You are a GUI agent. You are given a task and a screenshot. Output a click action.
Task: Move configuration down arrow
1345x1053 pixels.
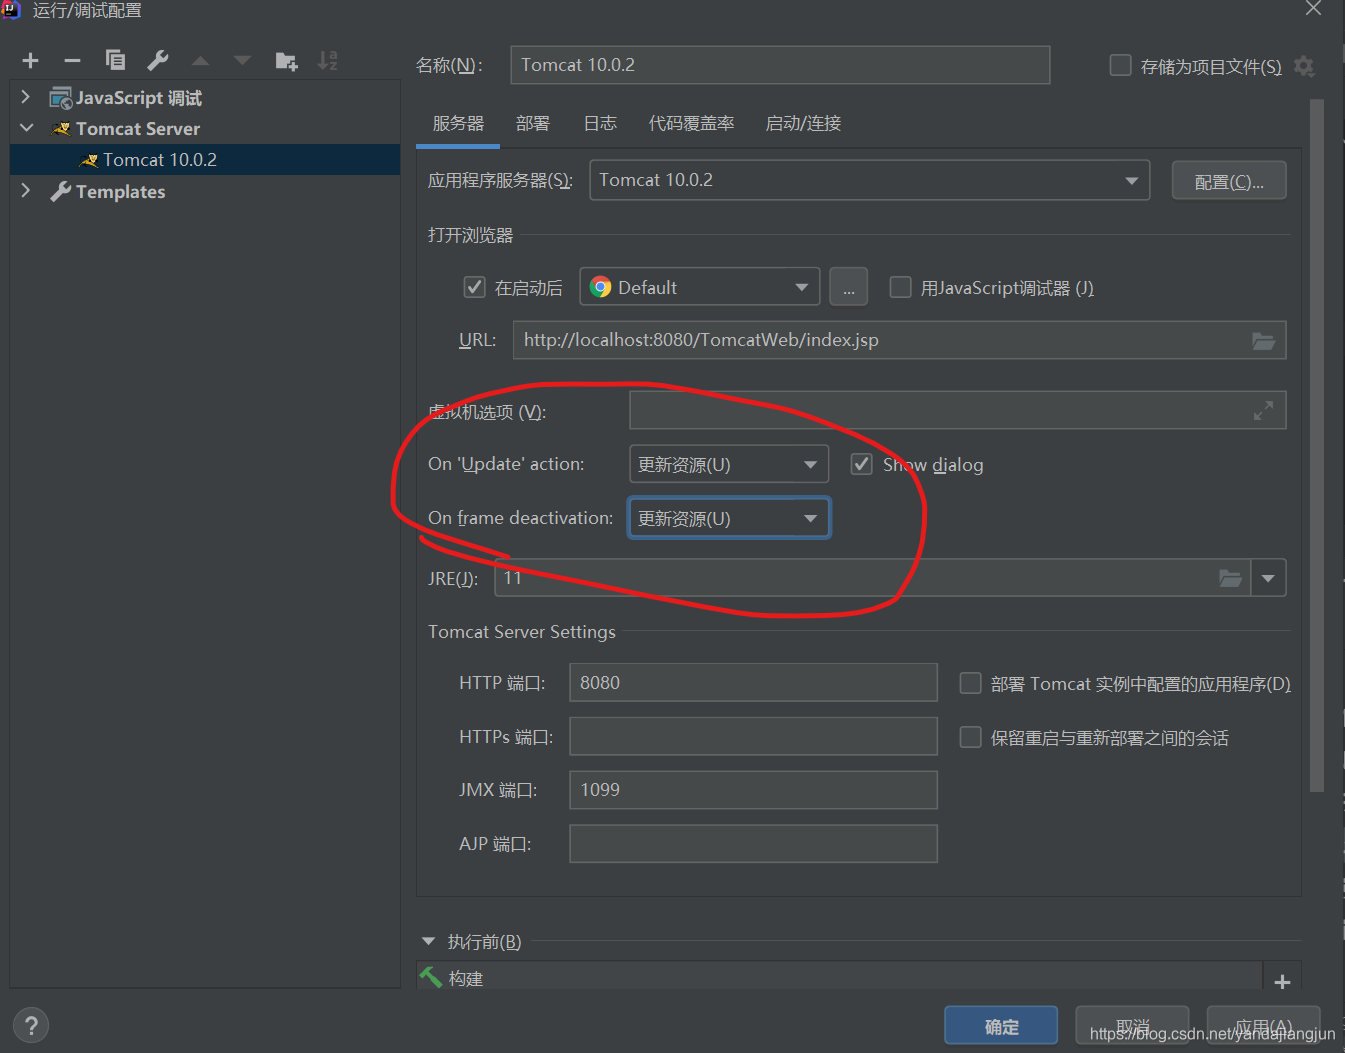pyautogui.click(x=242, y=61)
